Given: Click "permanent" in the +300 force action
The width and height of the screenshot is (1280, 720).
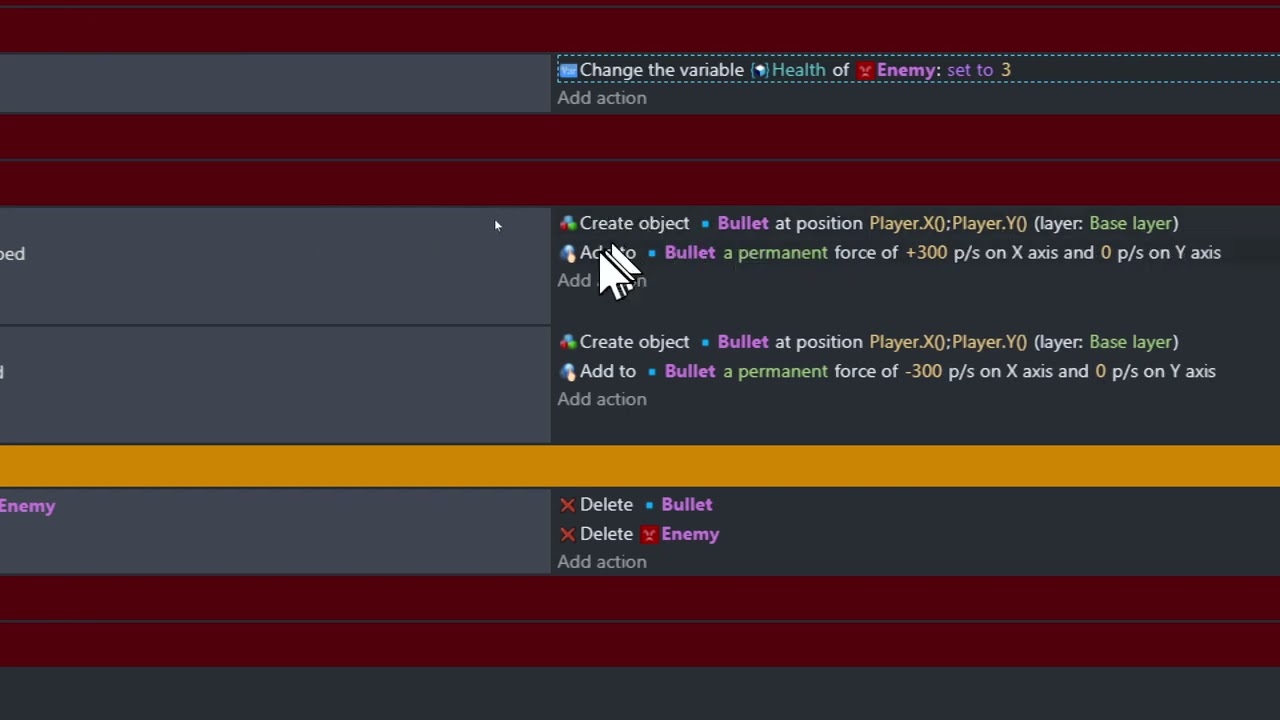Looking at the screenshot, I should pyautogui.click(x=782, y=253).
